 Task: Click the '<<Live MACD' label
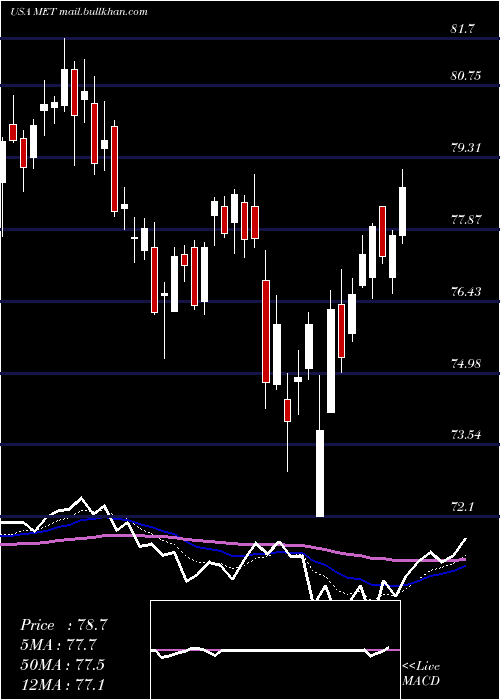click(421, 674)
